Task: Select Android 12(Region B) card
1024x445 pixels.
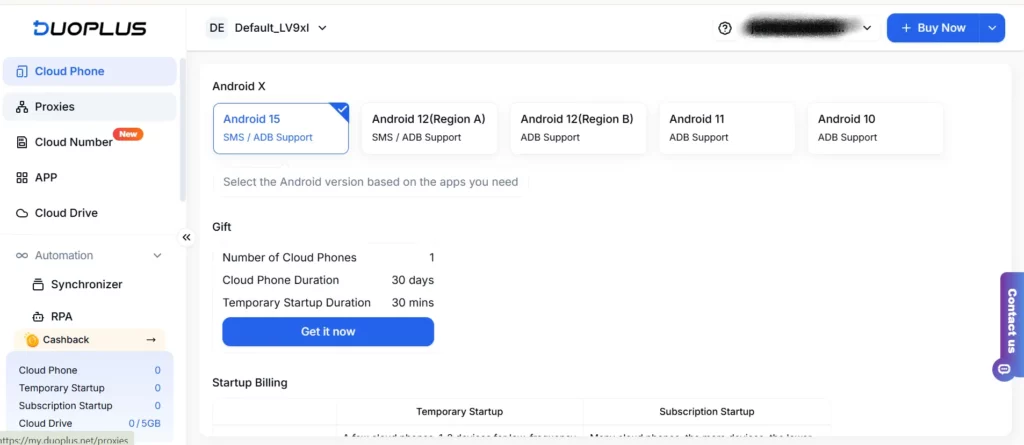Action: 578,128
